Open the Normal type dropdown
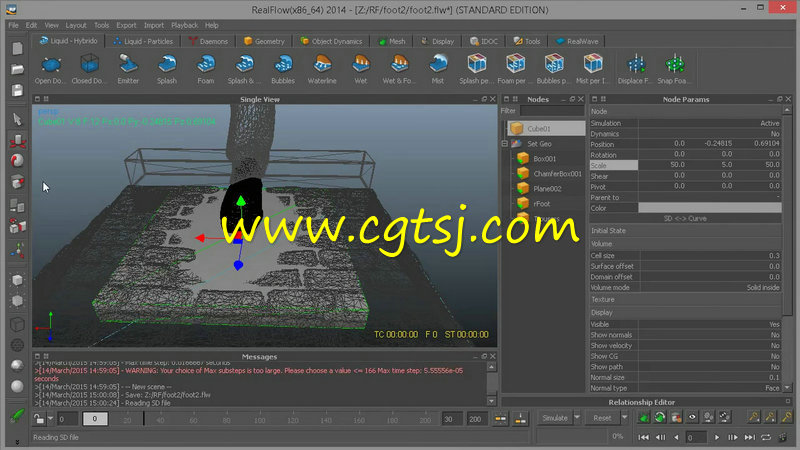This screenshot has width=800, height=450. pyautogui.click(x=710, y=388)
